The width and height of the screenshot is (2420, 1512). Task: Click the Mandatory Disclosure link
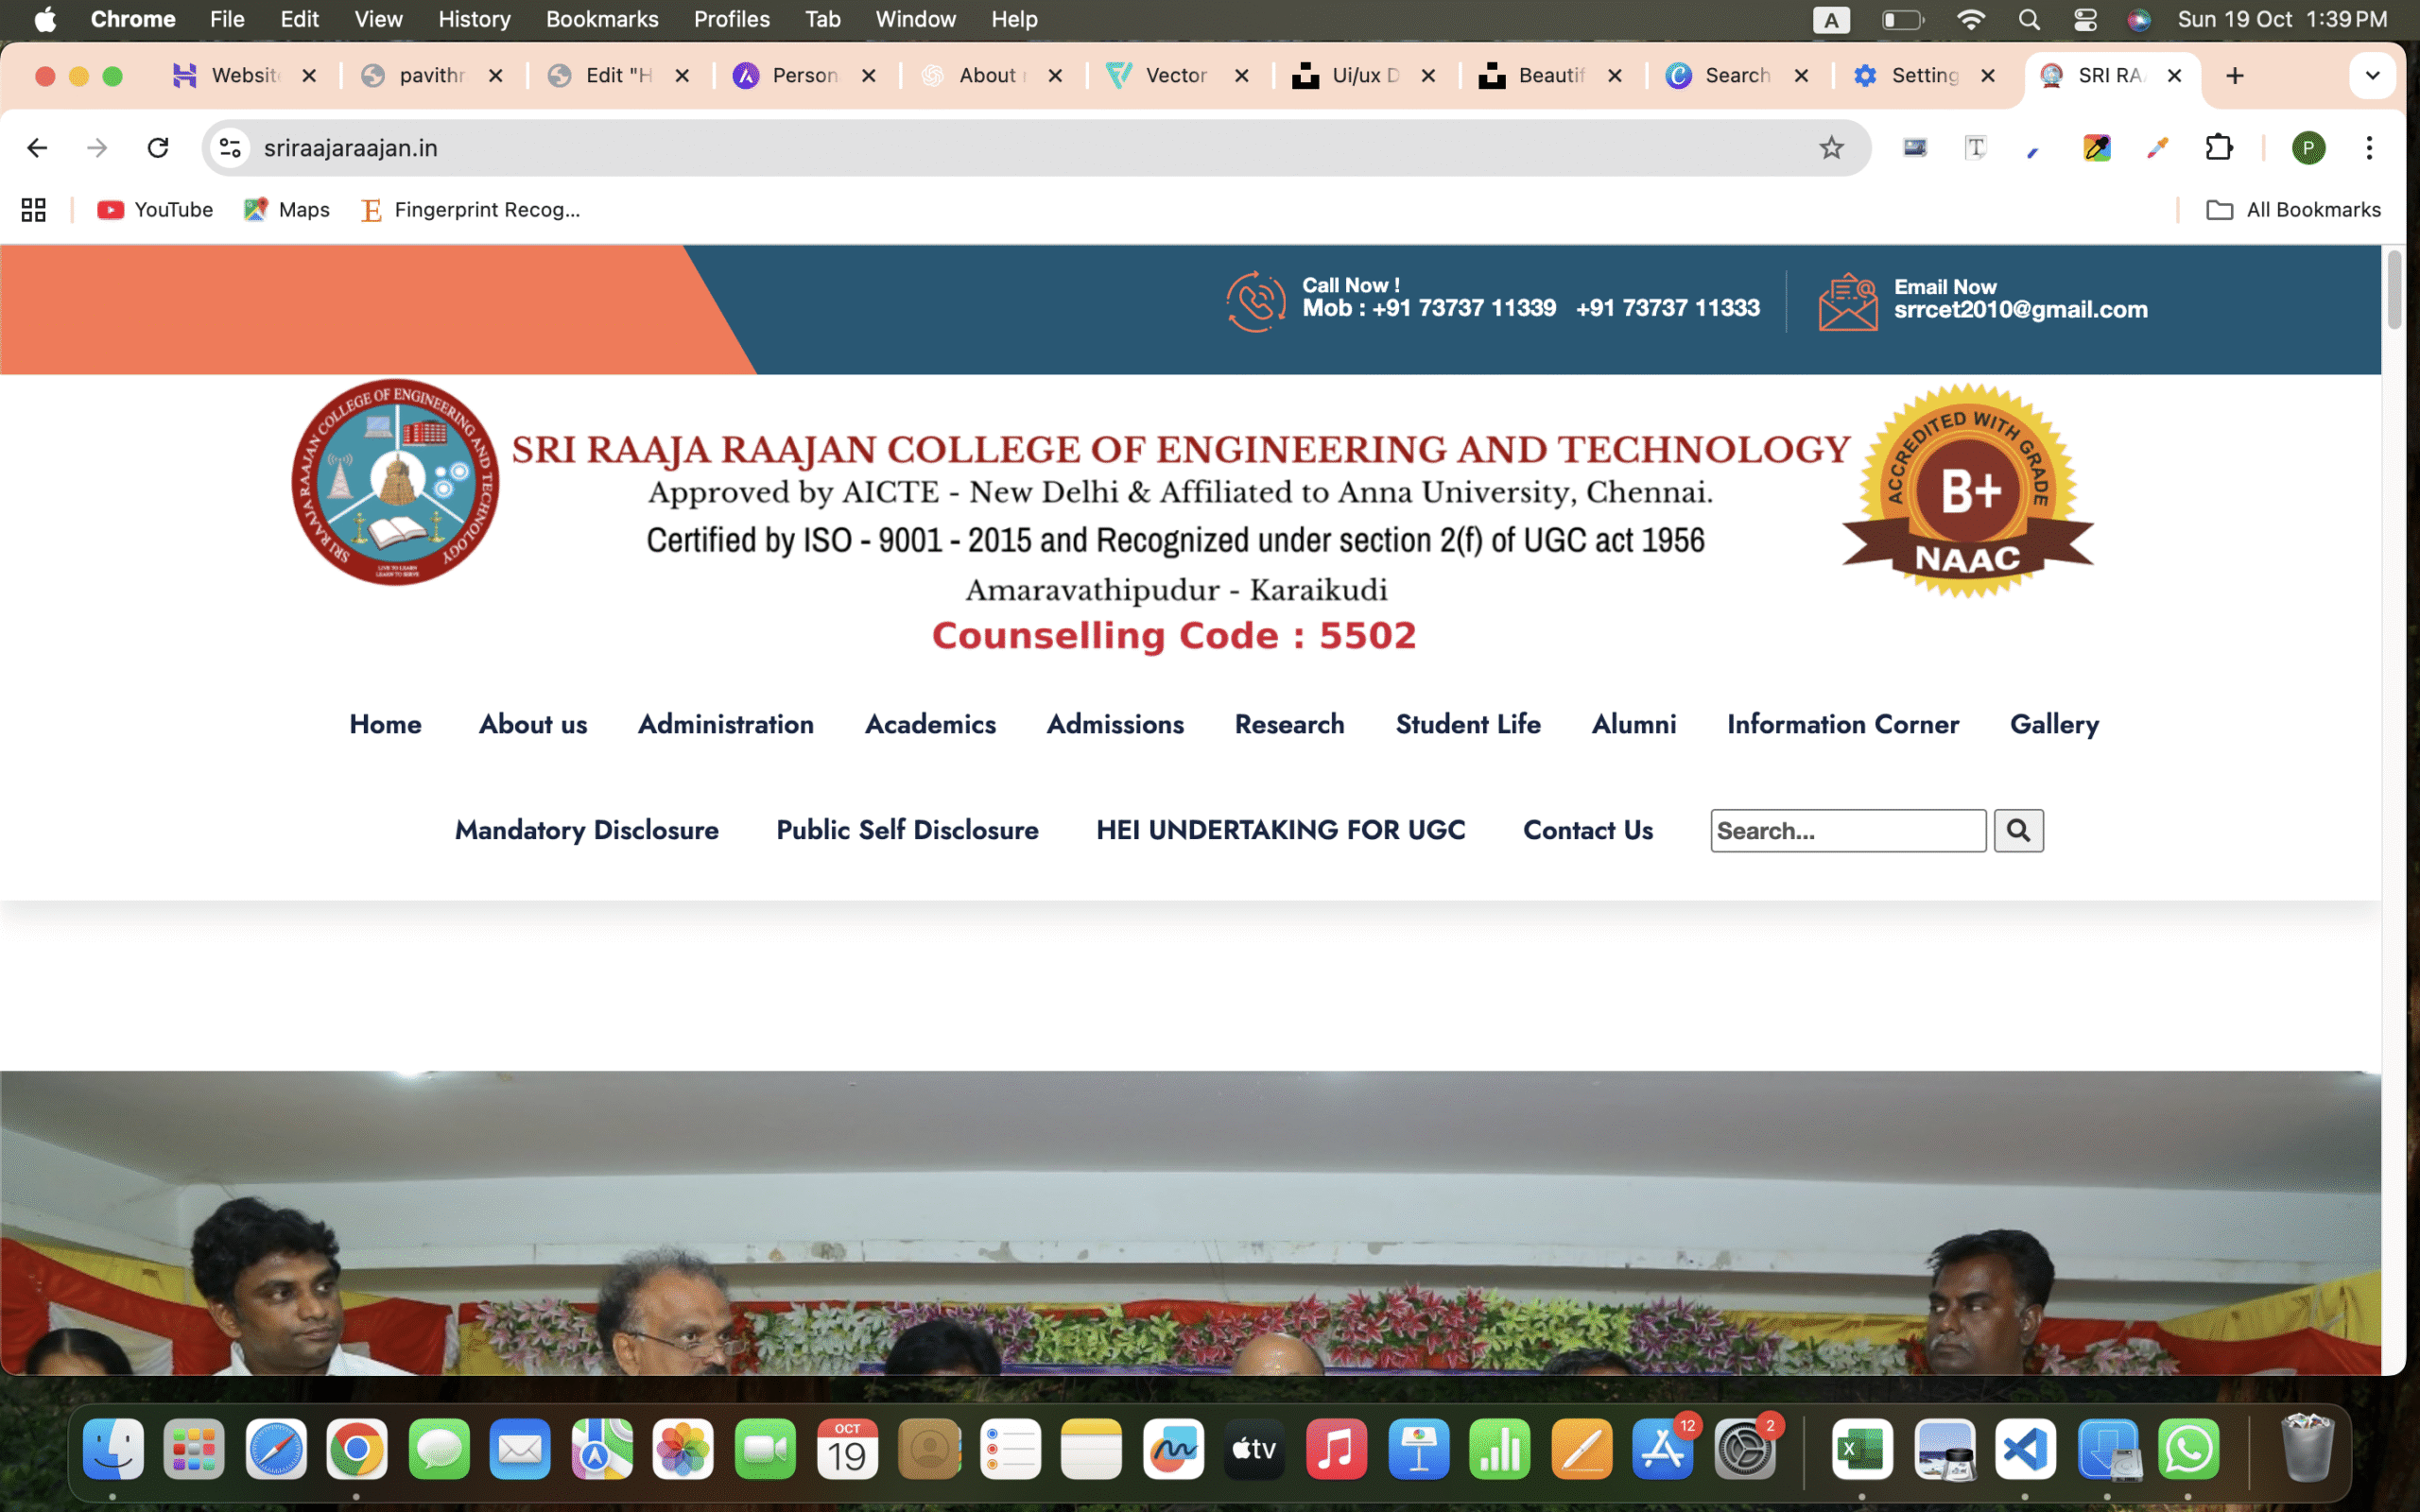pos(586,830)
